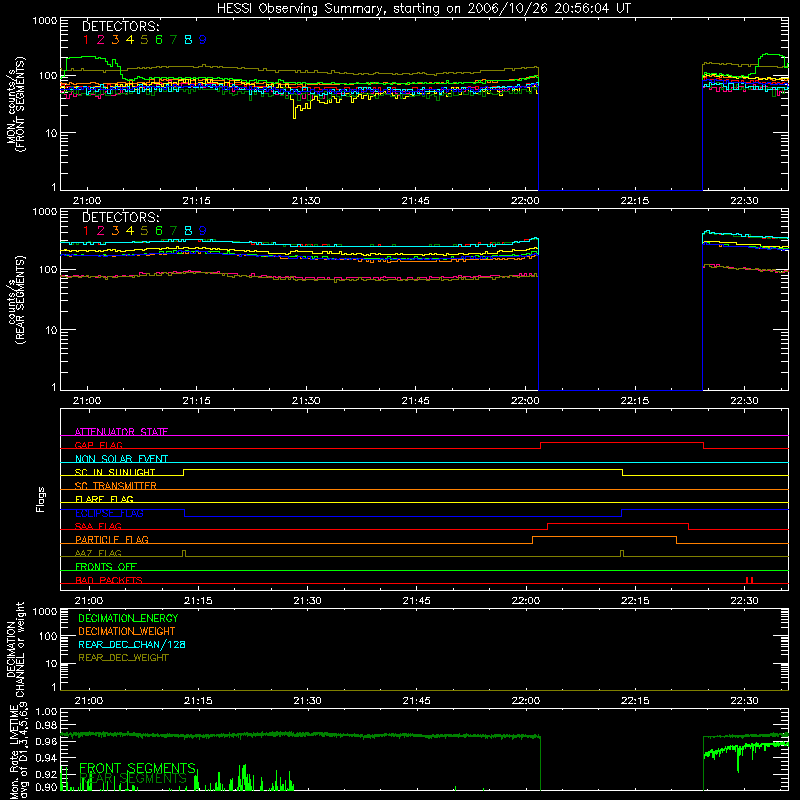Select cyan detector 8 in rear segments legend
Viewport: 800px width, 800px height.
pyautogui.click(x=188, y=231)
